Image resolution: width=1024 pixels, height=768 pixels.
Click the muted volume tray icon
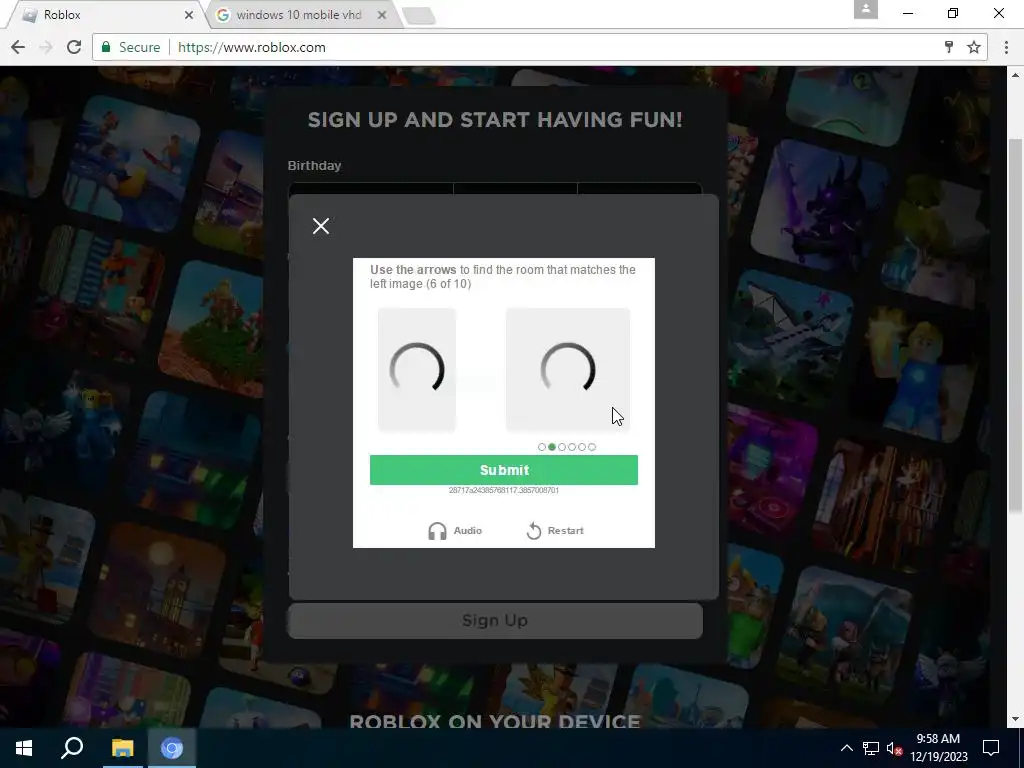(894, 748)
